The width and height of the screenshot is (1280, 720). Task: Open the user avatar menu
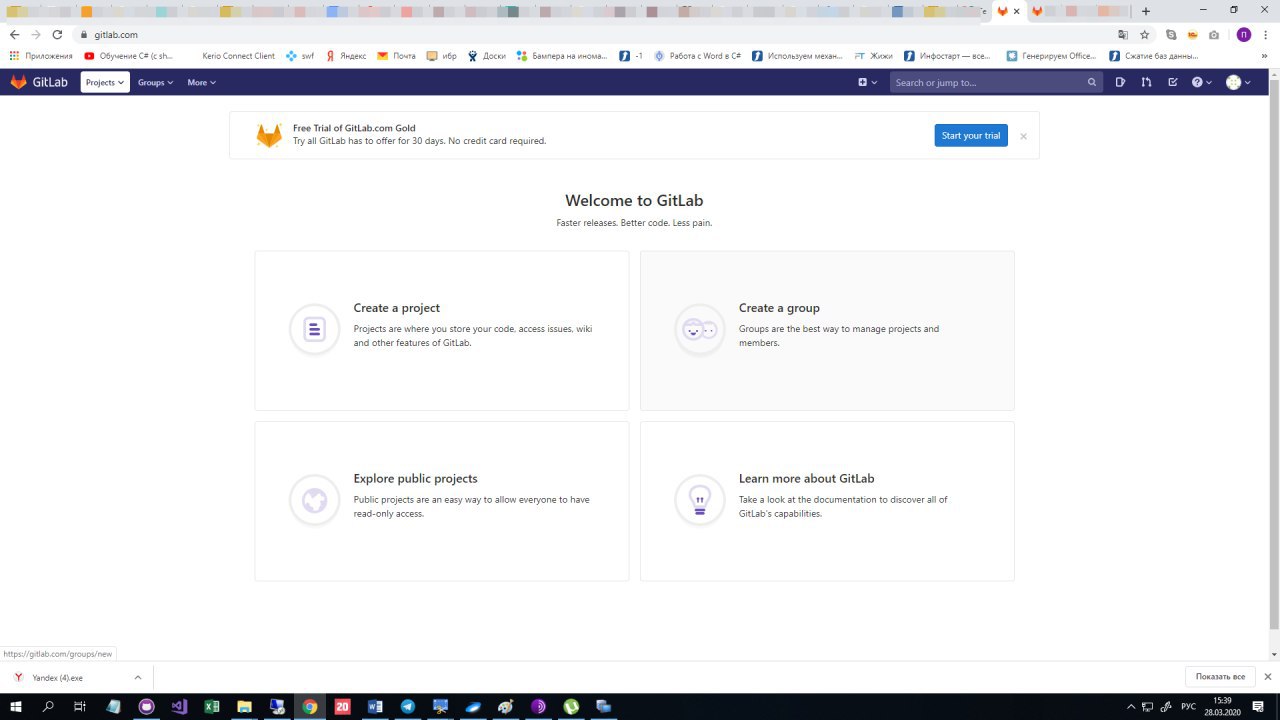[1238, 82]
